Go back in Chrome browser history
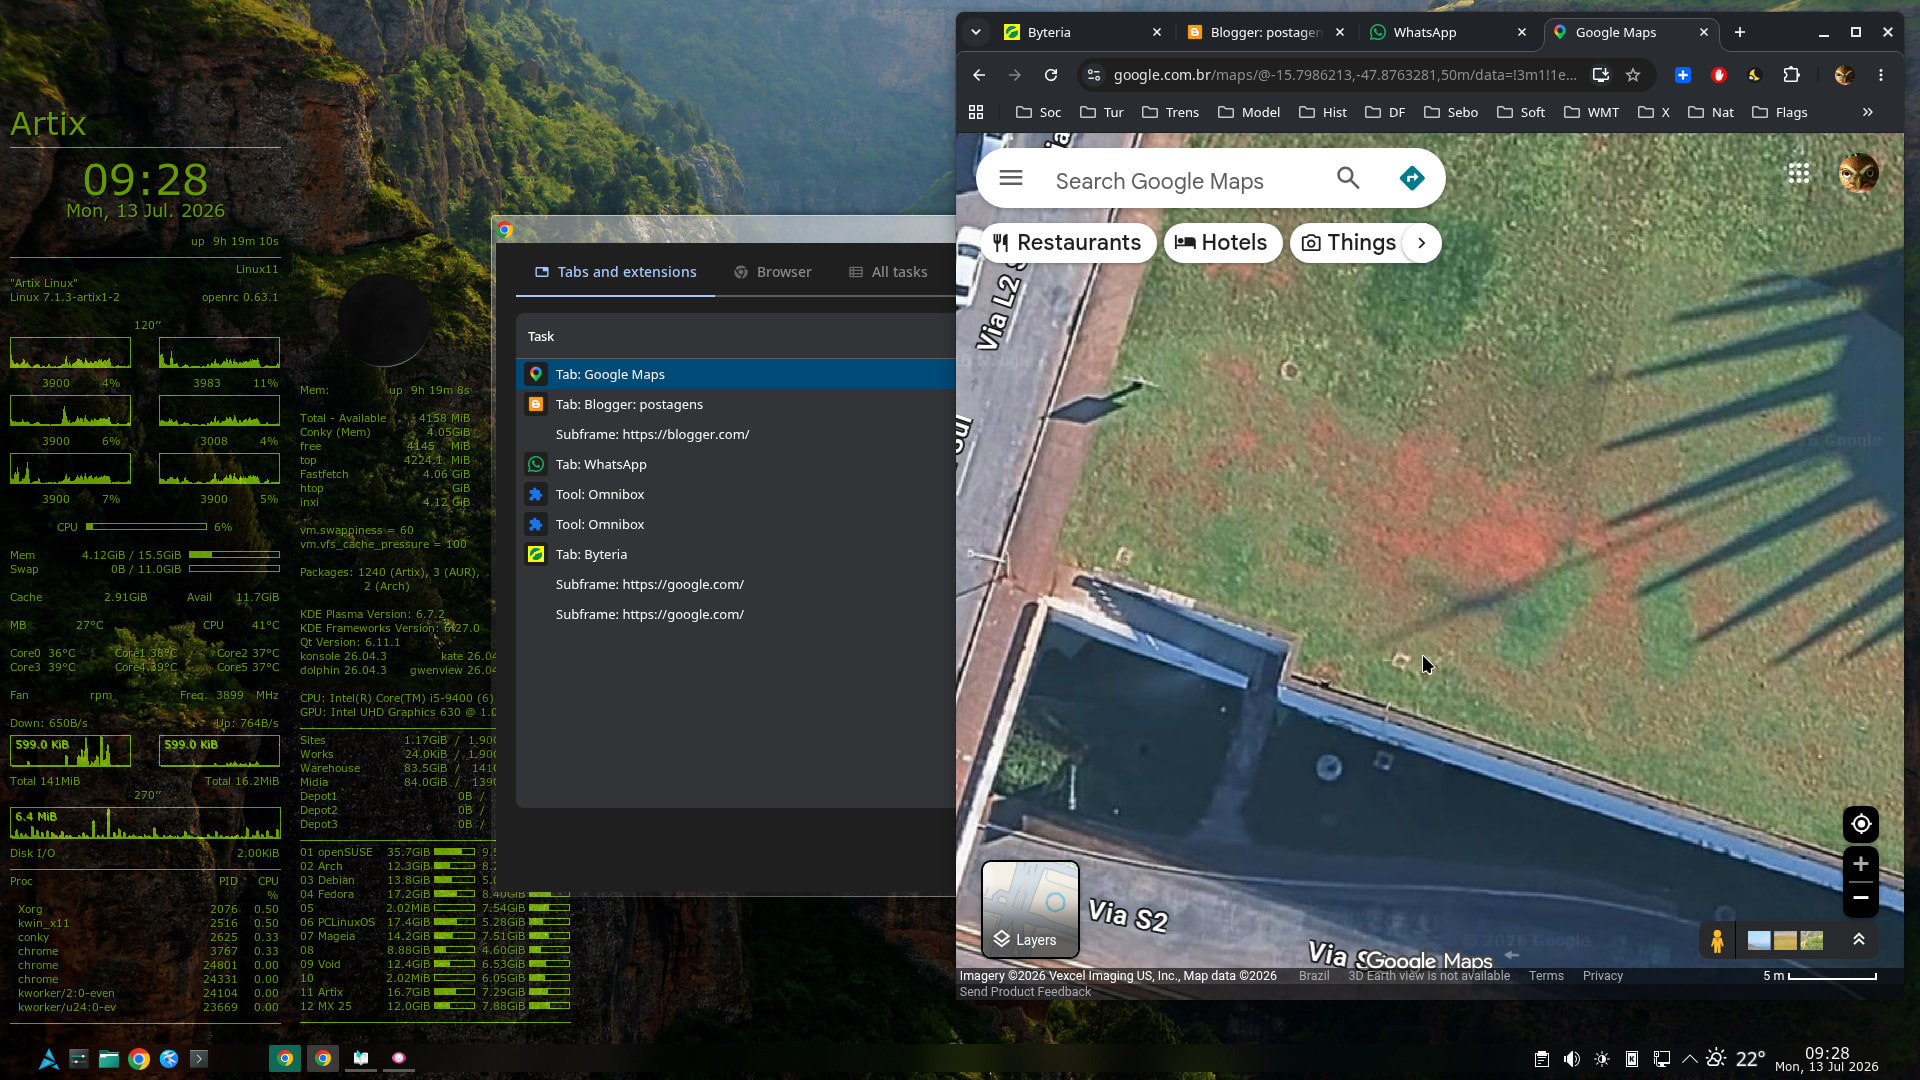Viewport: 1920px width, 1080px height. click(x=979, y=75)
